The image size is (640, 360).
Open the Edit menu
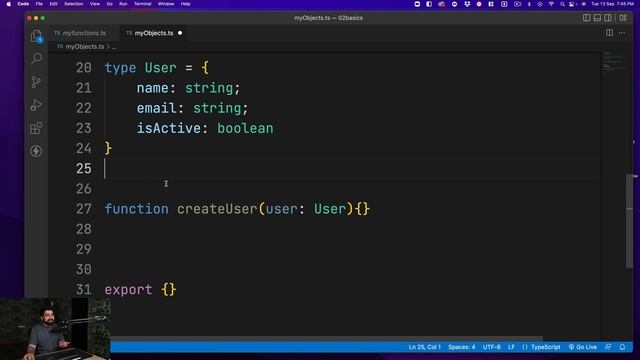(x=53, y=4)
